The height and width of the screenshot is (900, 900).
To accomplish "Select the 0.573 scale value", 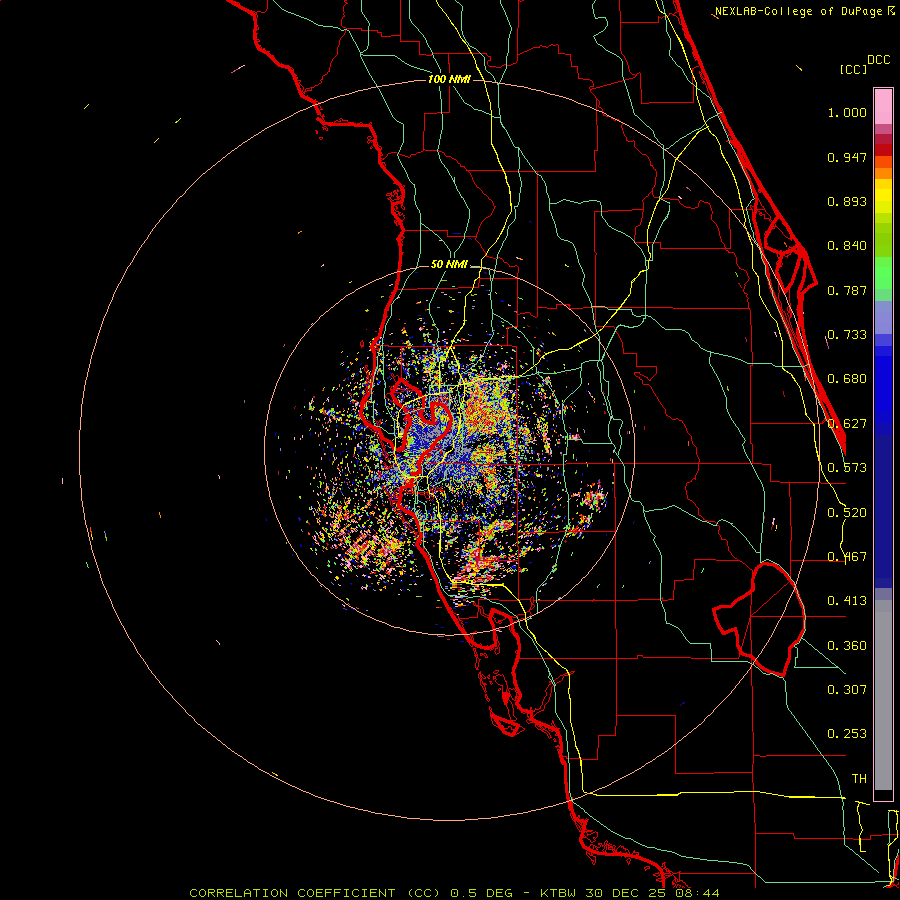I will pyautogui.click(x=847, y=468).
